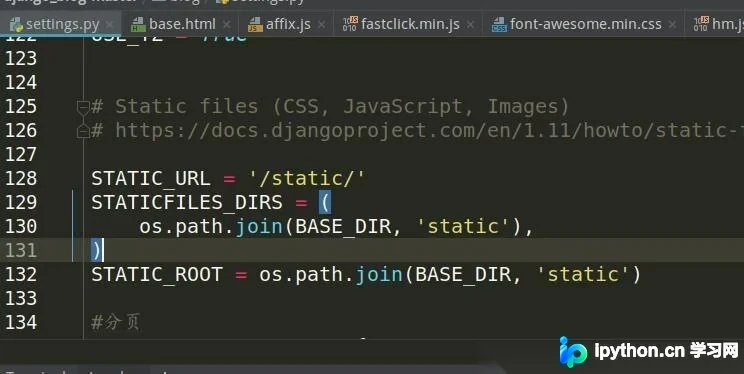Click the 'static' string on line 132
Viewport: 744px width, 374px height.
click(583, 274)
